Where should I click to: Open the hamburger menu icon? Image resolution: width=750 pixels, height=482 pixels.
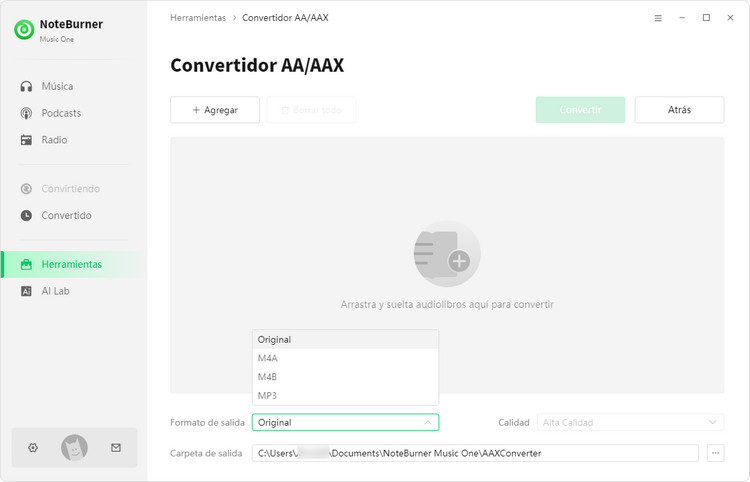658,18
